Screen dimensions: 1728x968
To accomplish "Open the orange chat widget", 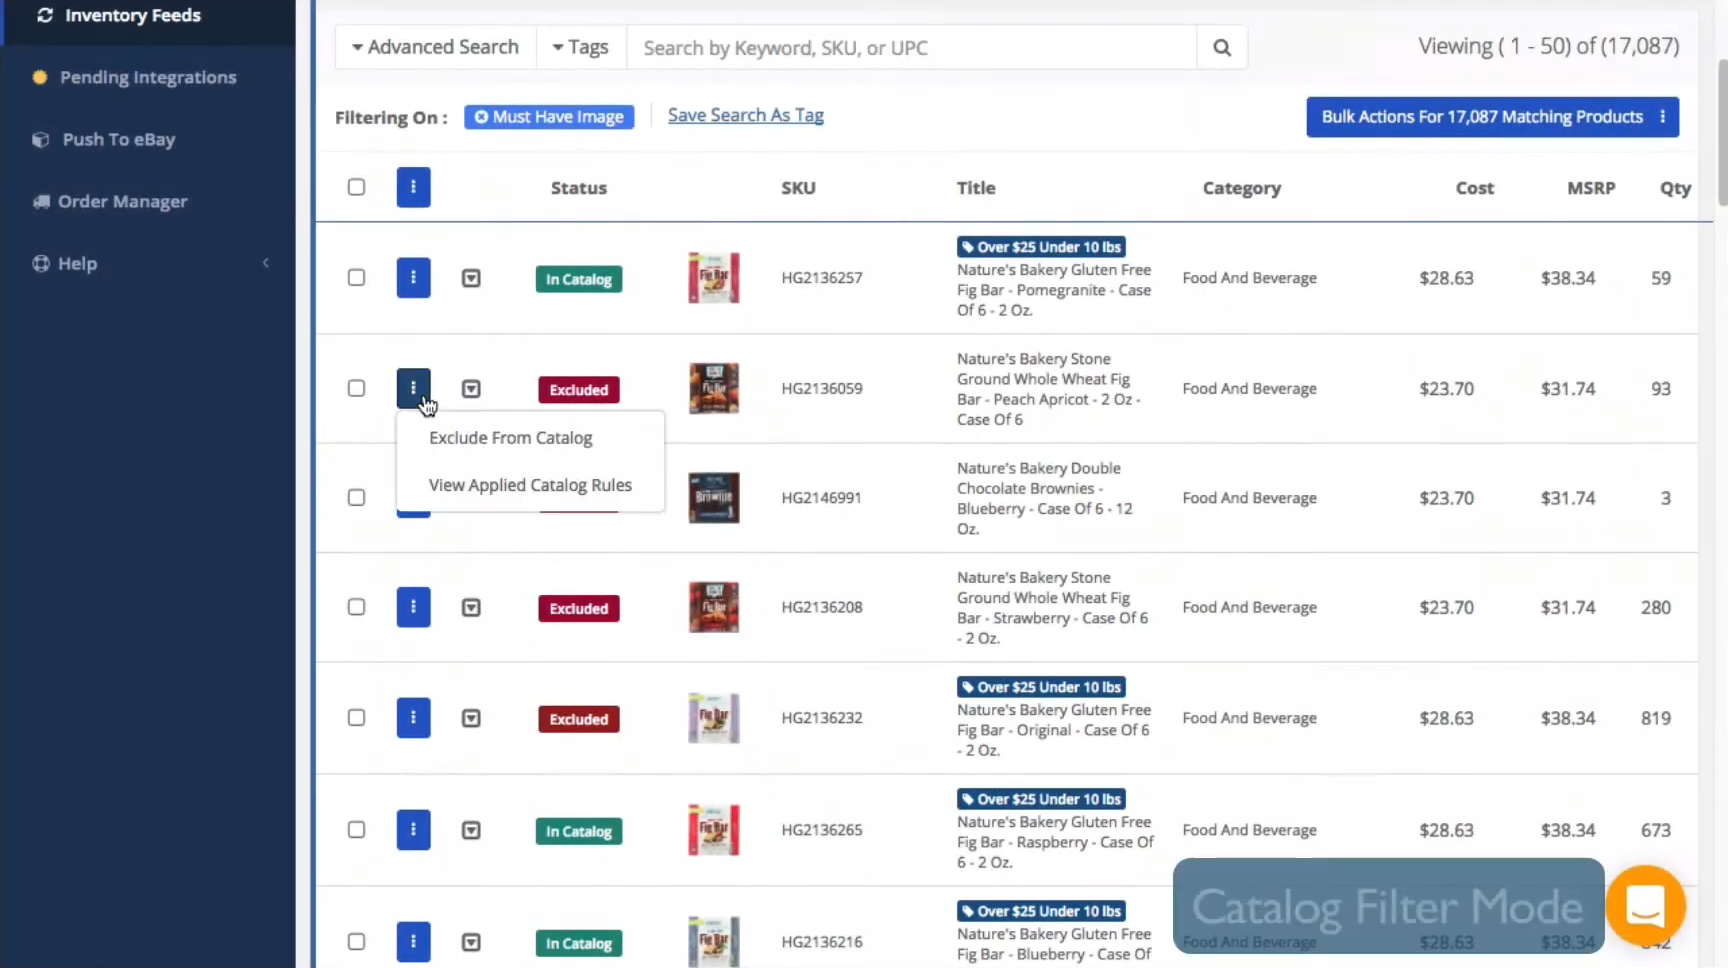I will coord(1645,905).
